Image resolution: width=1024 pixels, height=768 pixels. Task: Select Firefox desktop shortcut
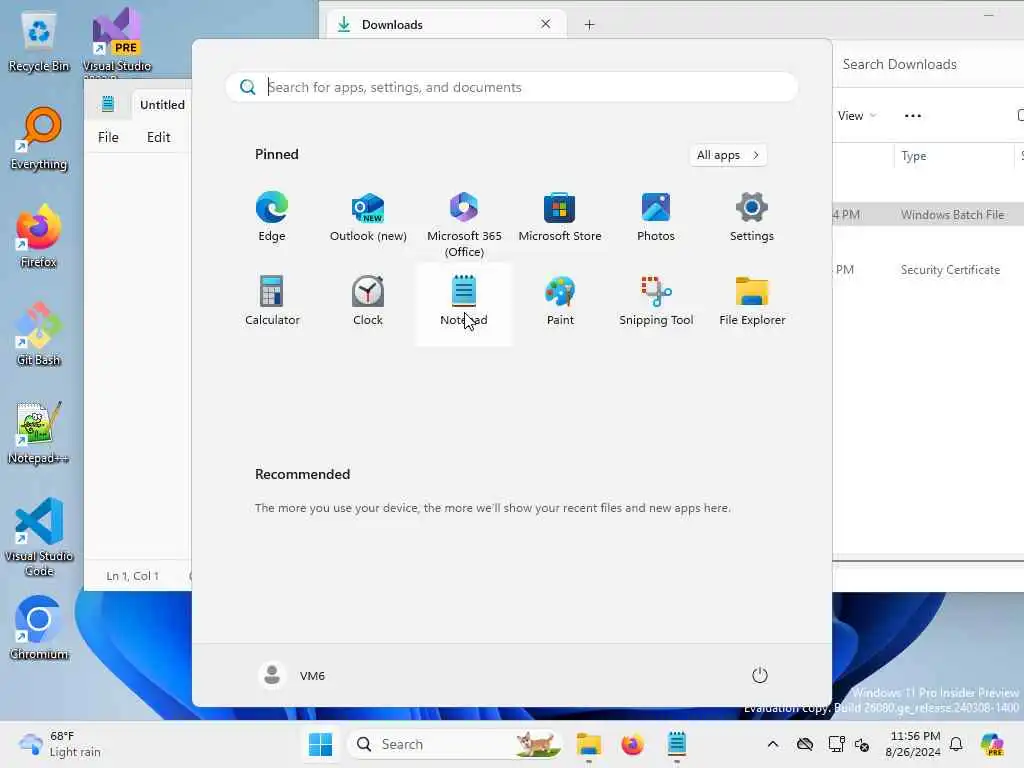click(x=39, y=236)
